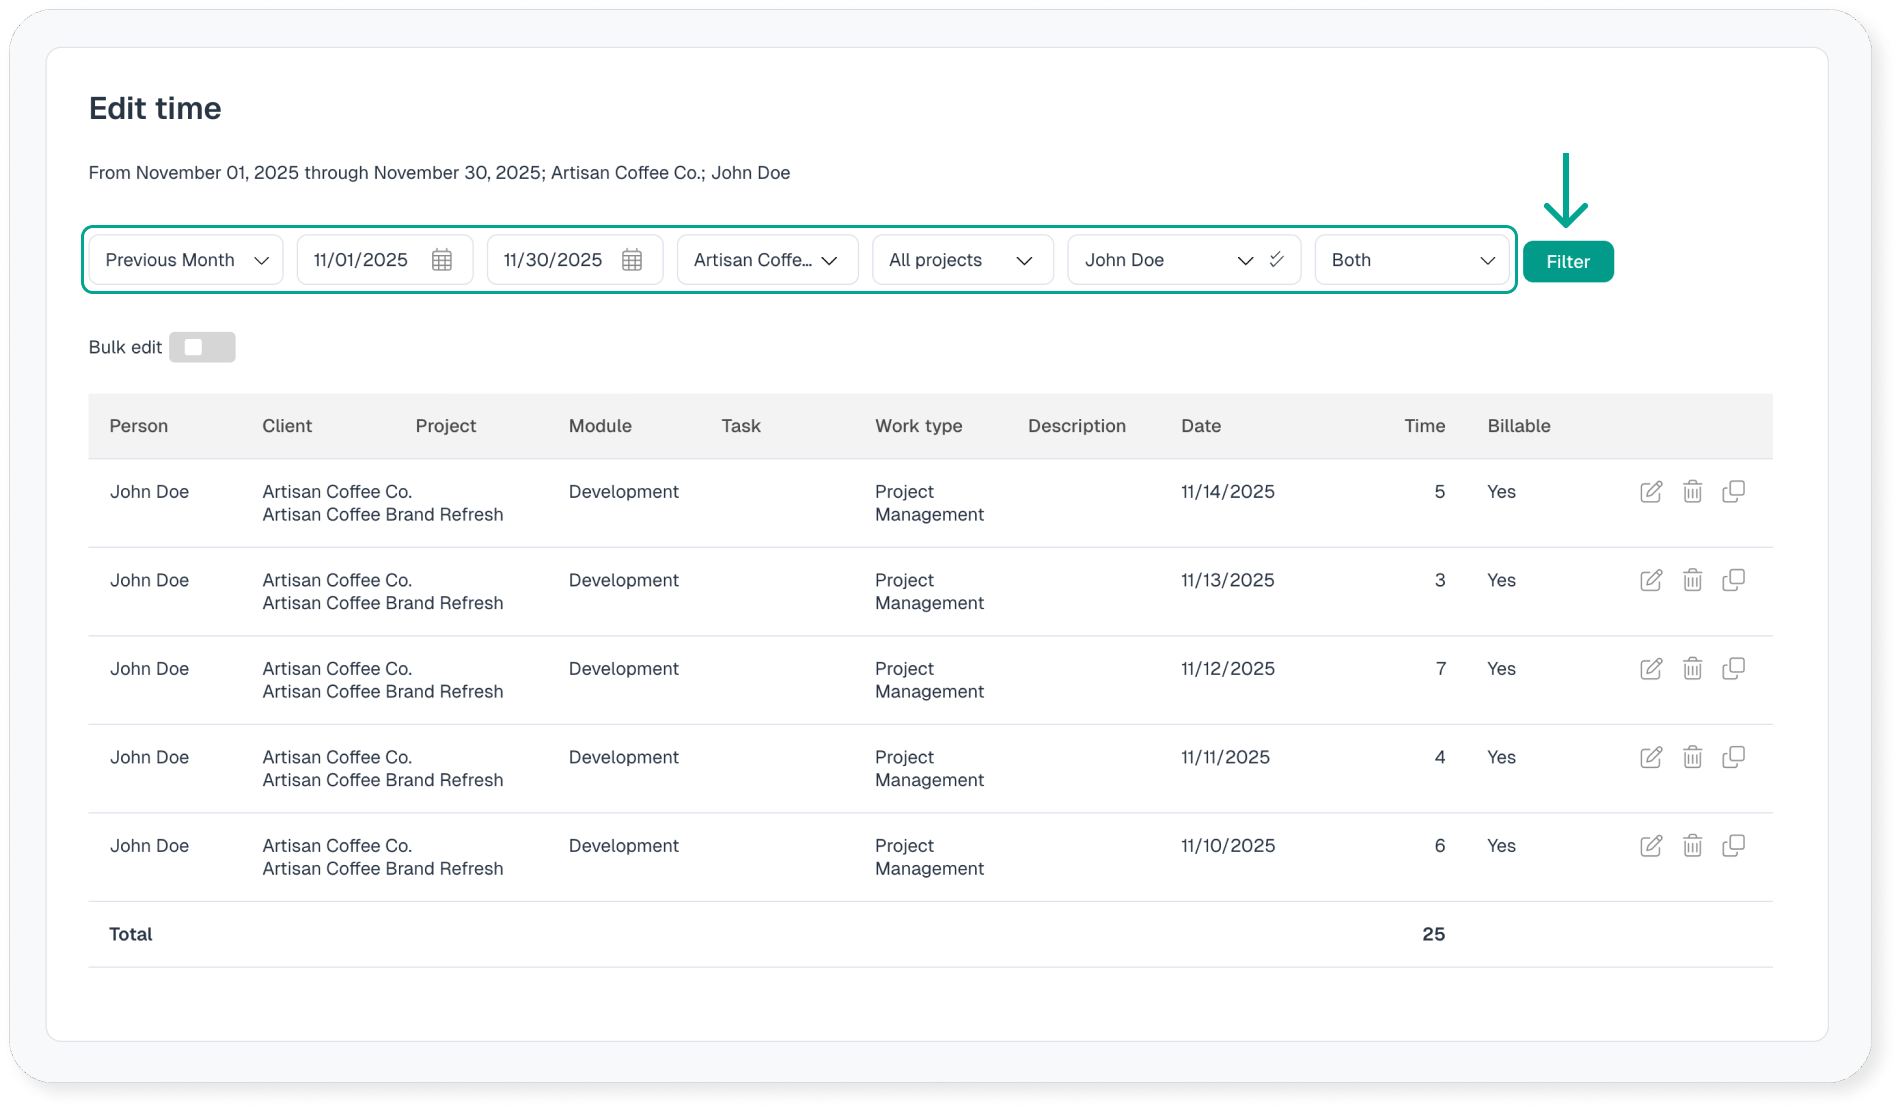Click the 11/01/2025 start date field
This screenshot has height=1110, width=1899.
coord(362,260)
